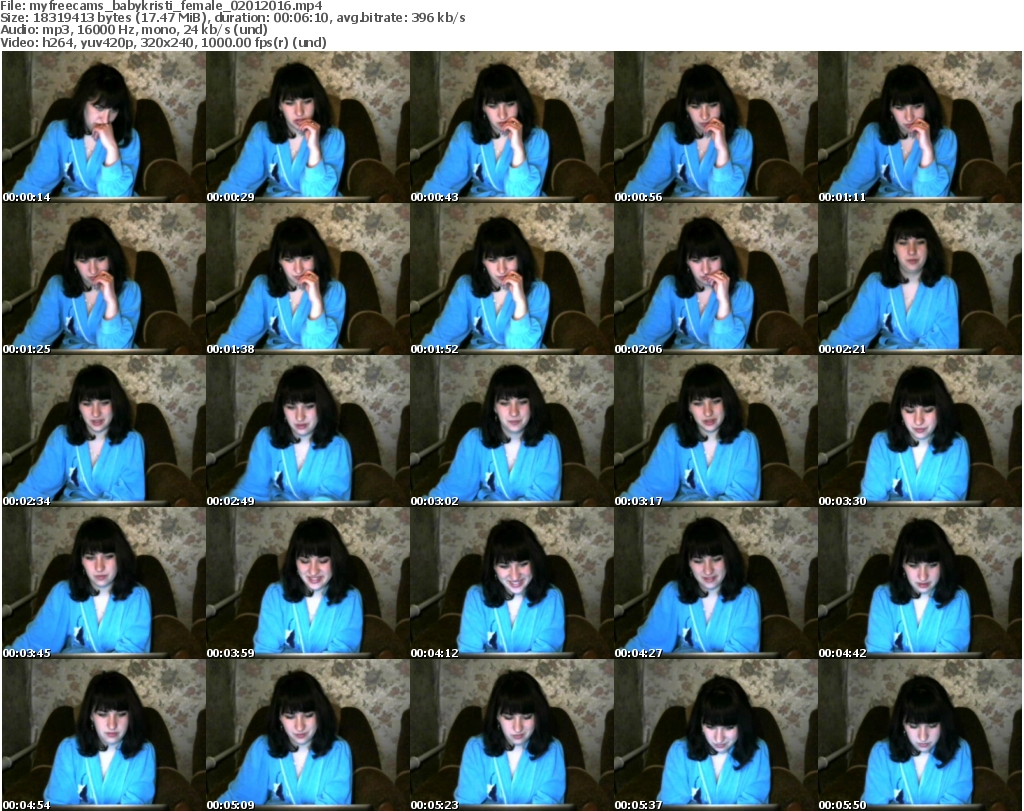Open the frame thumbnail stamped 00:04:54

point(104,735)
